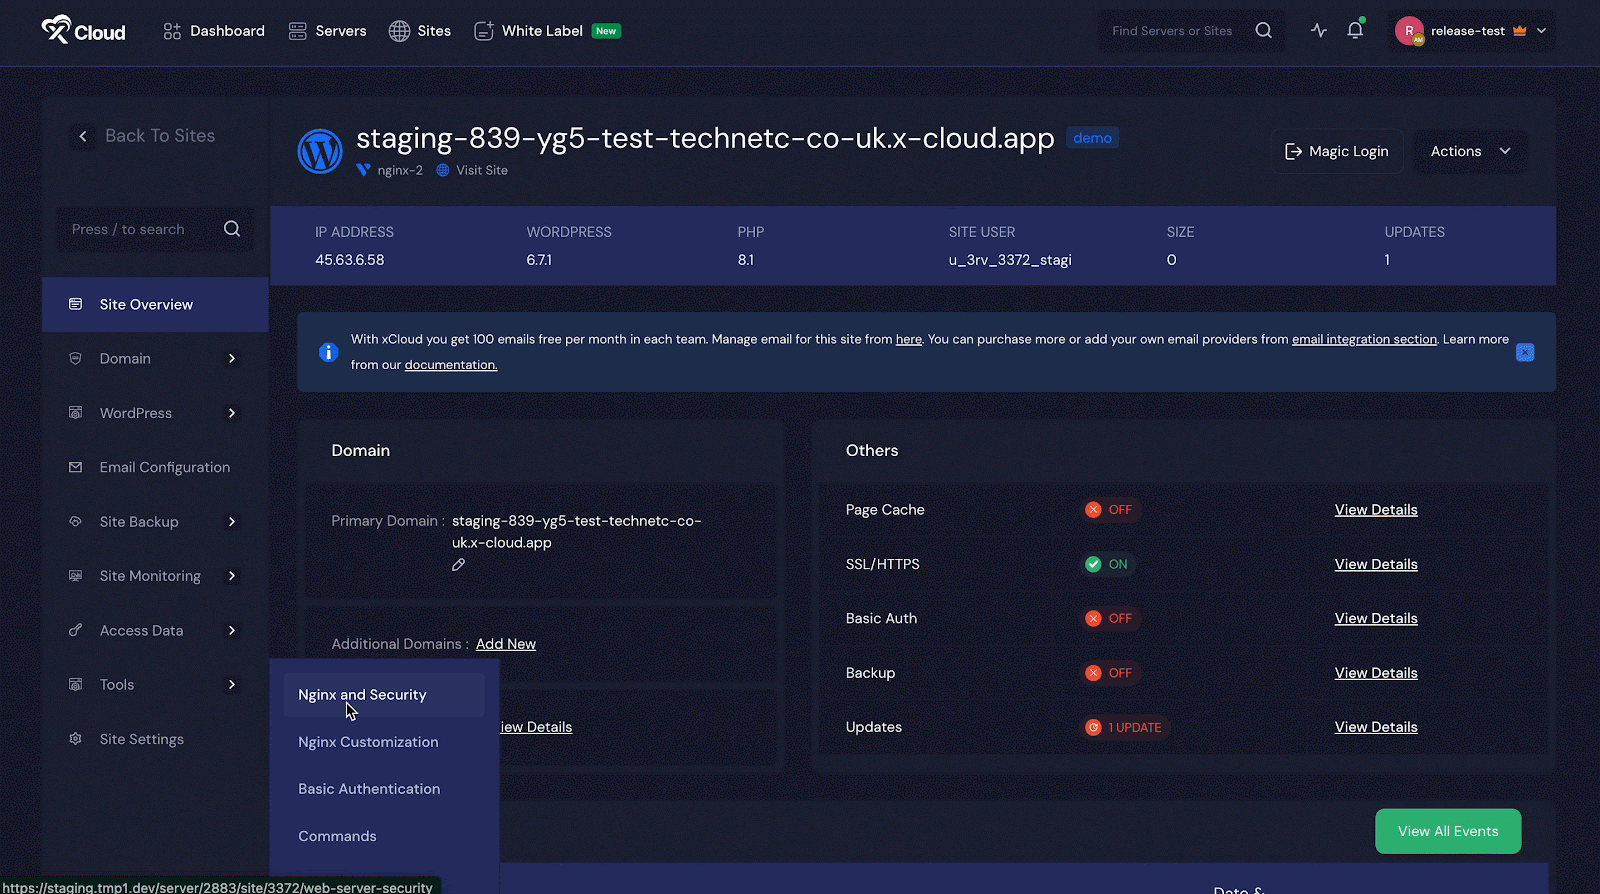Edit the primary domain pencil icon

[458, 565]
